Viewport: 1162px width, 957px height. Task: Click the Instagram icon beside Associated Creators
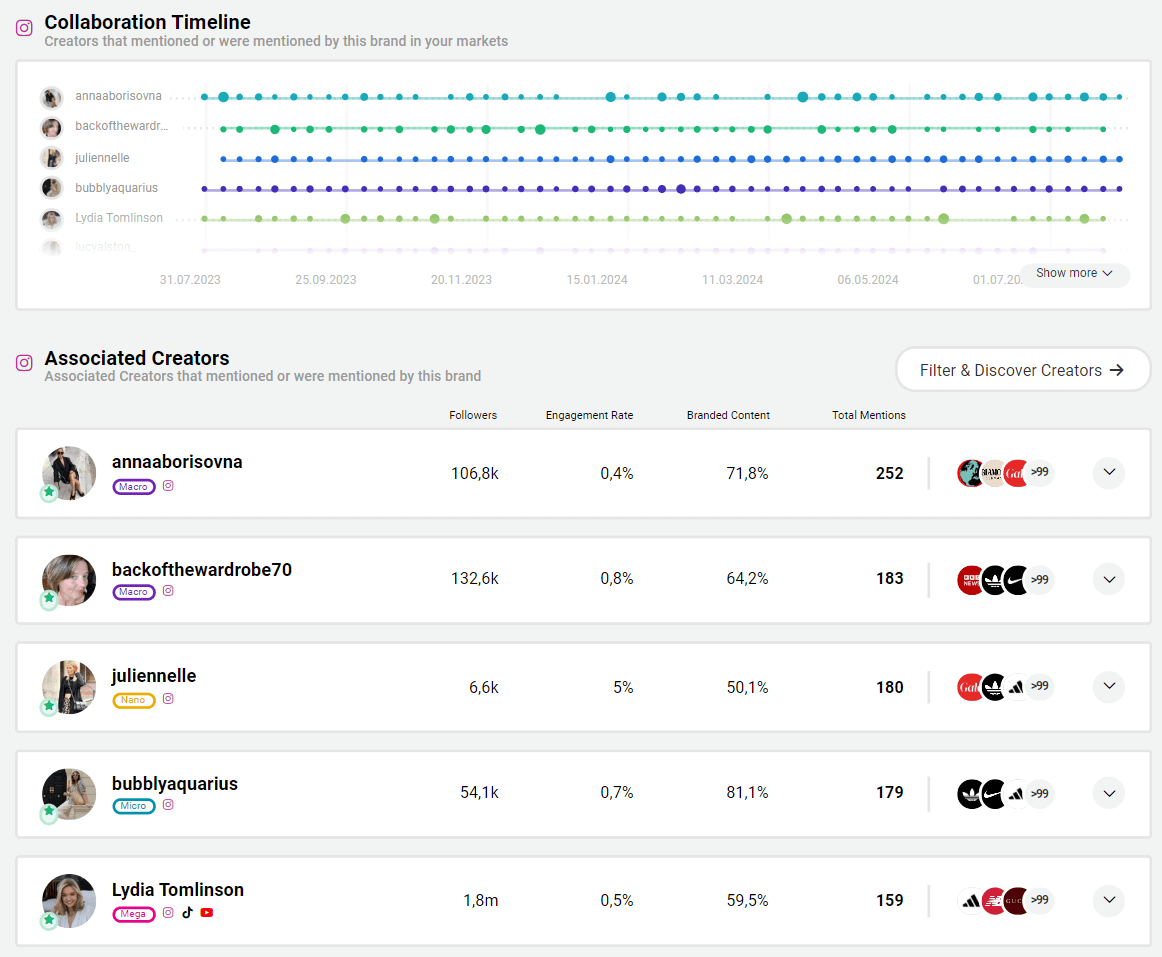click(x=25, y=364)
